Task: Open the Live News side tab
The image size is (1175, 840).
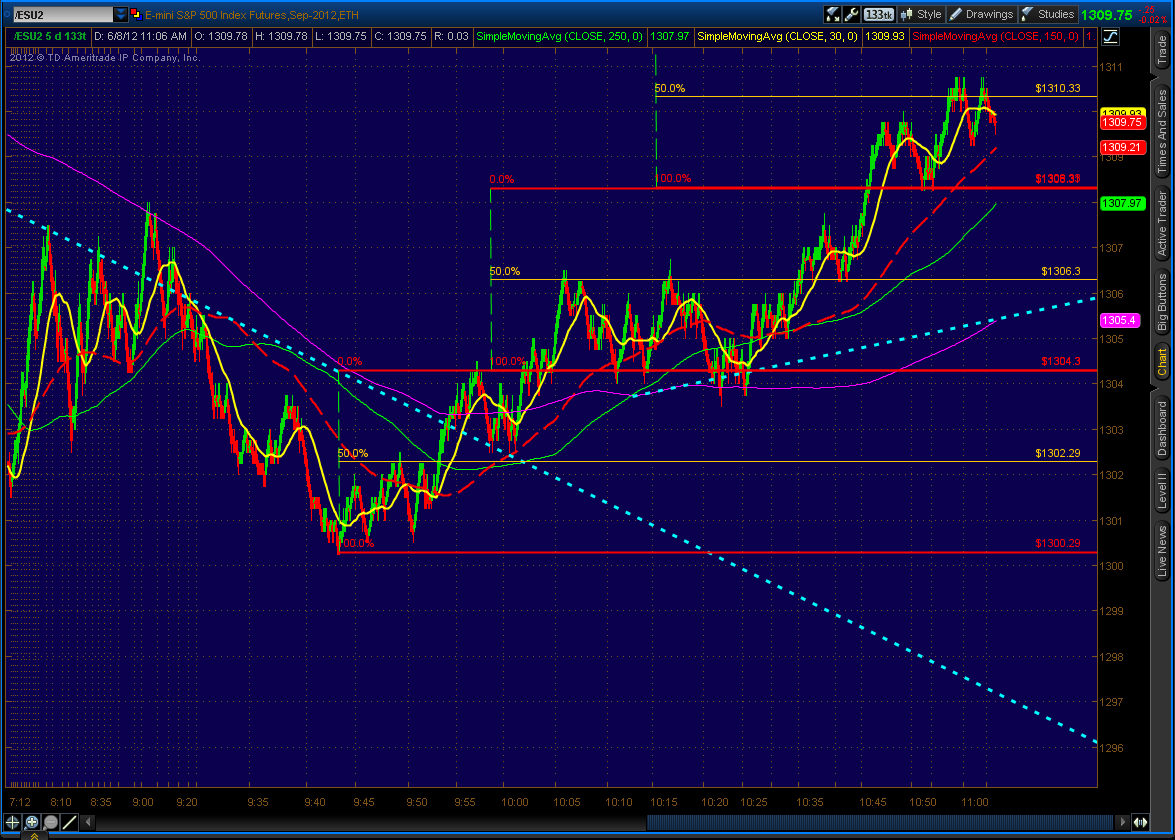Action: coord(1162,551)
